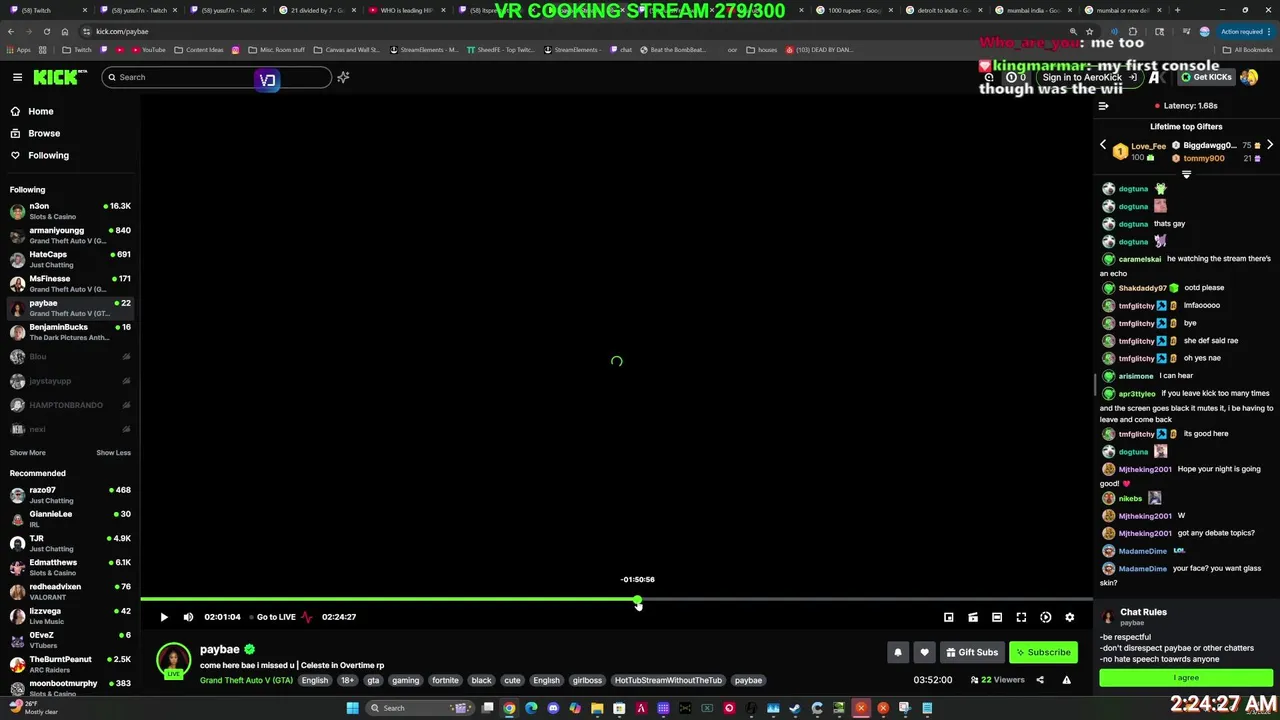The height and width of the screenshot is (720, 1280).
Task: Open the 'Content Ideas' bookmark folder
Action: coord(198,49)
